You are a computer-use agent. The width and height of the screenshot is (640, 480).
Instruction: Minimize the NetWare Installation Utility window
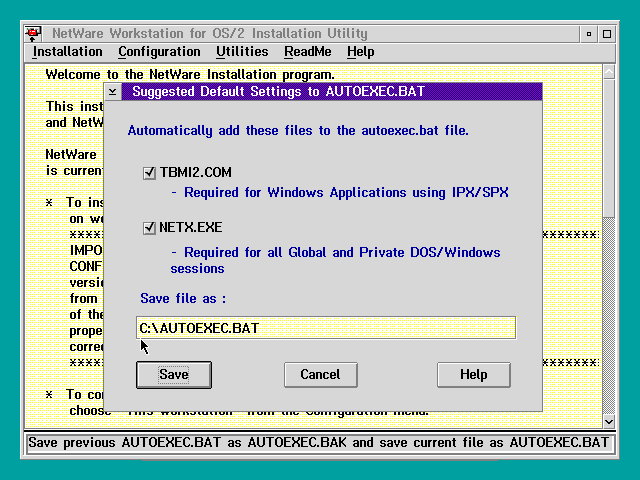(589, 34)
